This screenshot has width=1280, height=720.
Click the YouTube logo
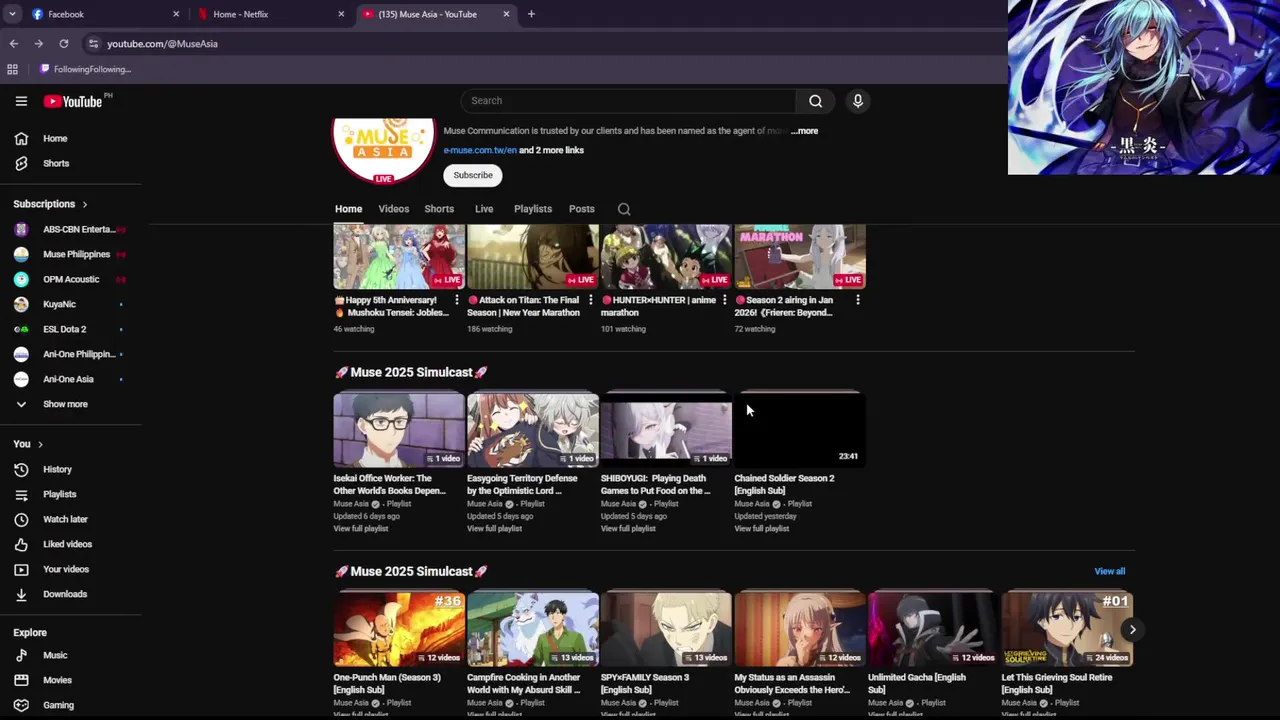(x=73, y=101)
